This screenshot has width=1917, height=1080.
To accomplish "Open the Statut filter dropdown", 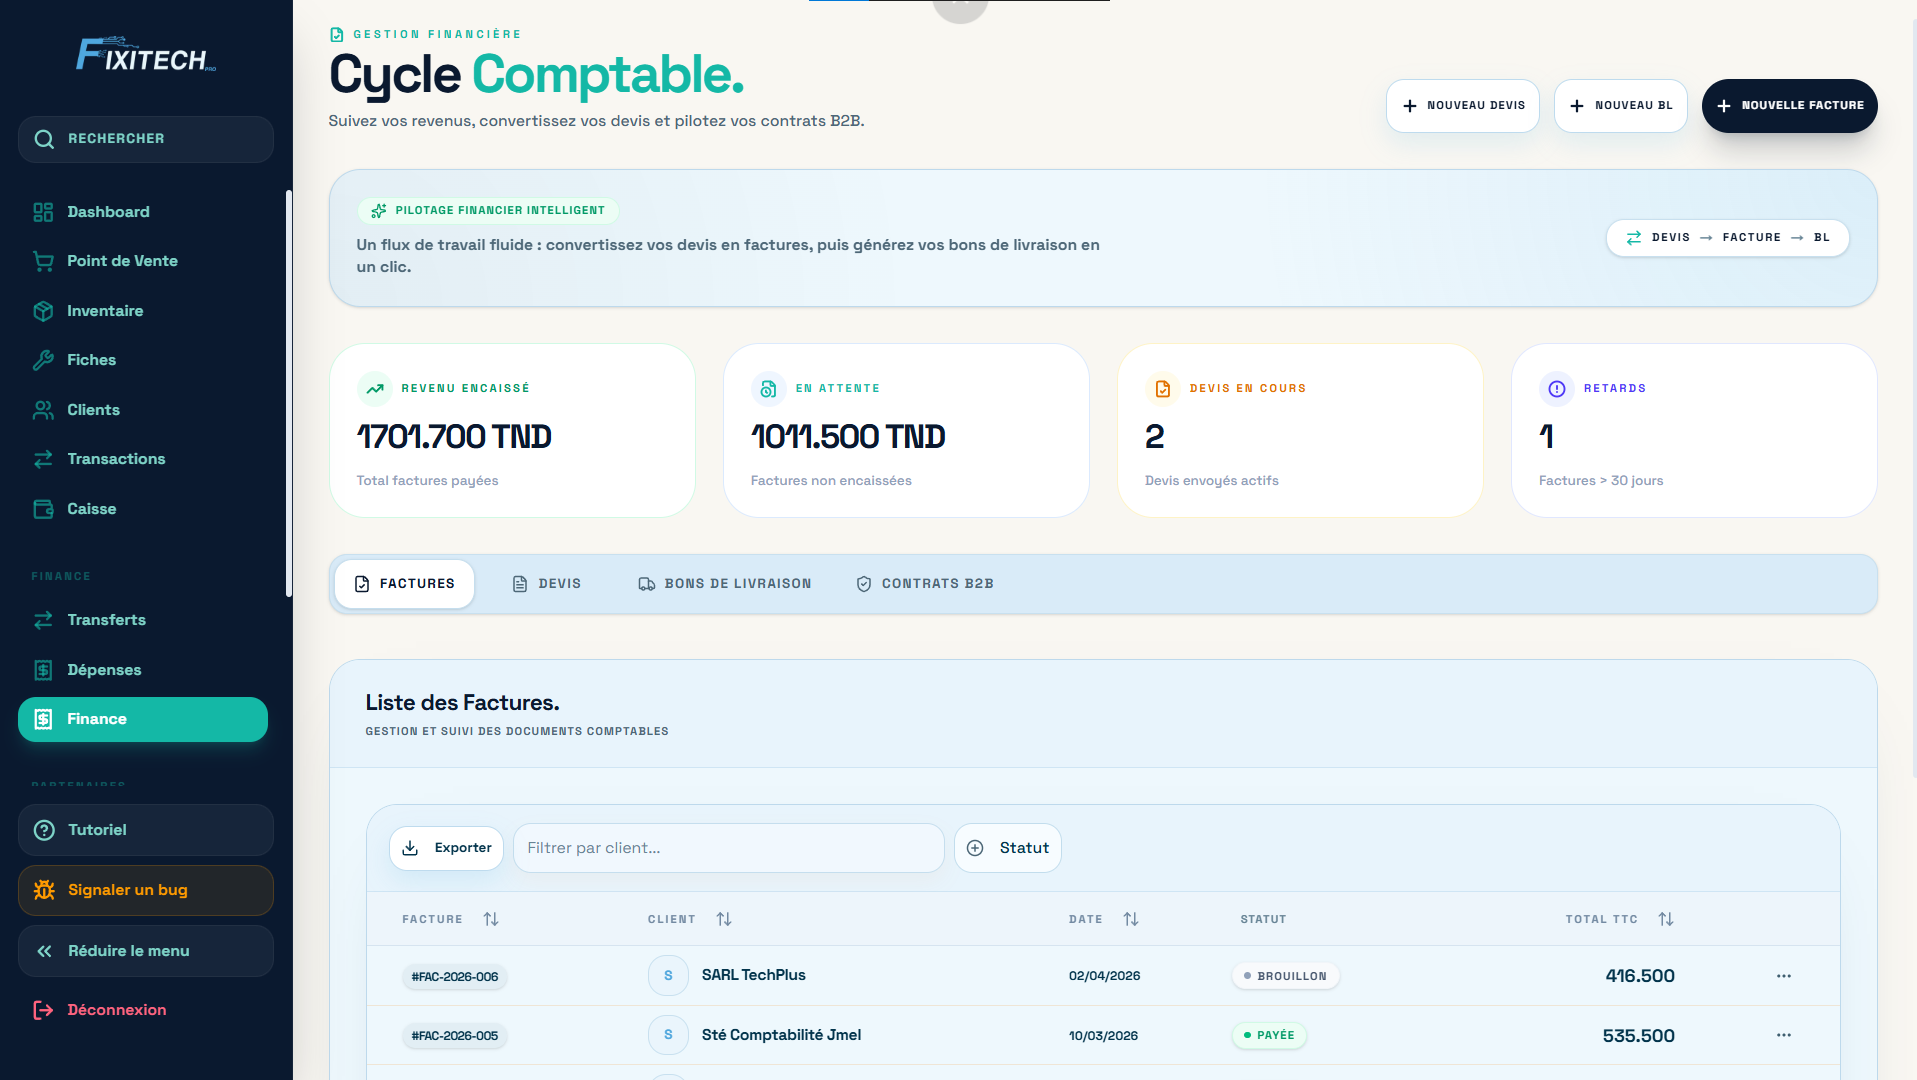I will (x=1007, y=848).
